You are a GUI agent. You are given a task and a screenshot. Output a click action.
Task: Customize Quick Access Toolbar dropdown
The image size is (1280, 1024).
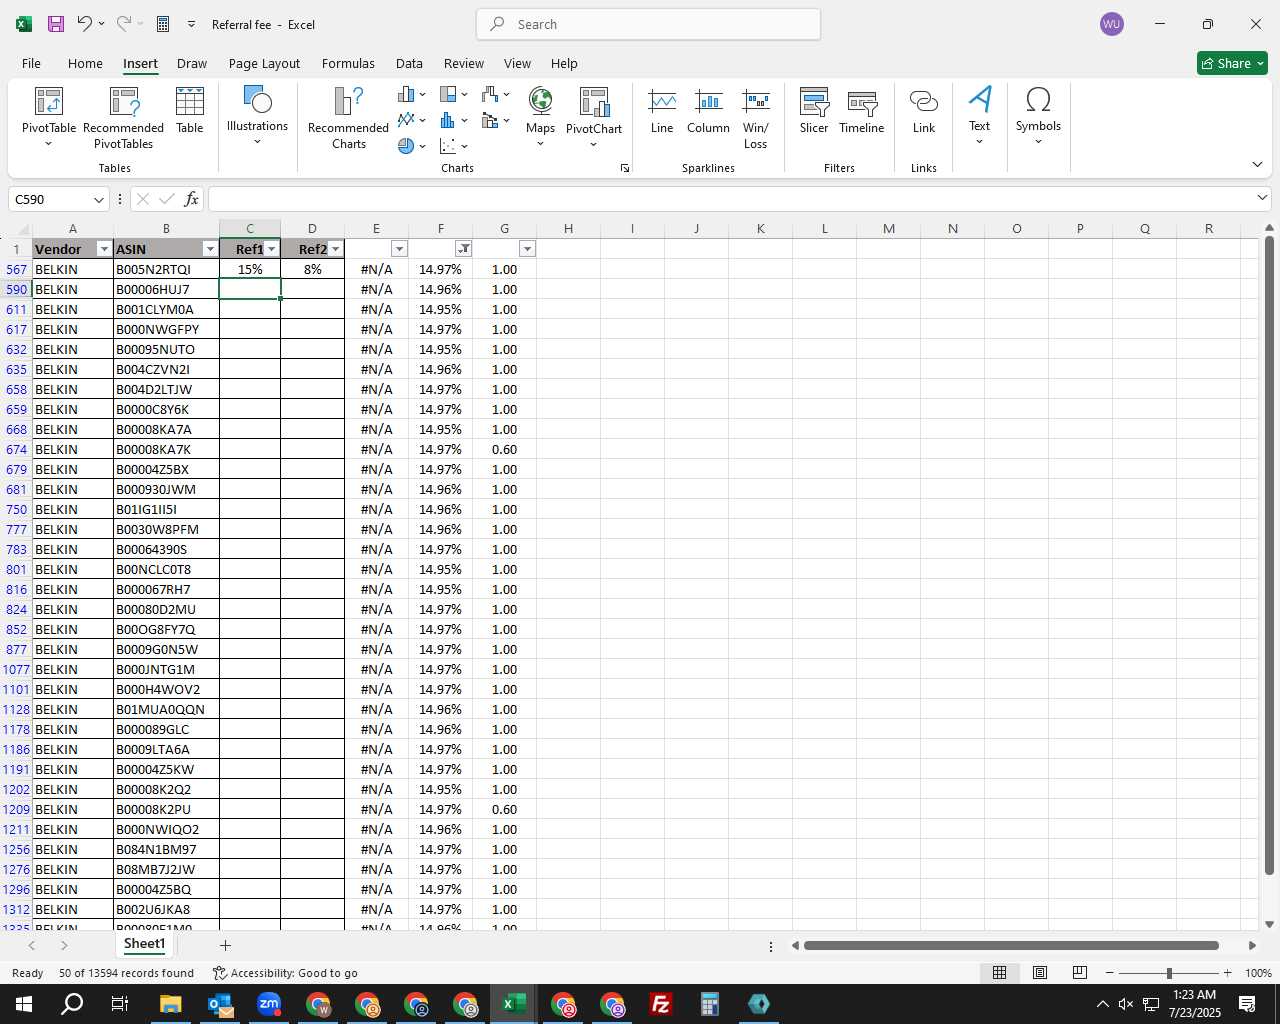tap(191, 24)
